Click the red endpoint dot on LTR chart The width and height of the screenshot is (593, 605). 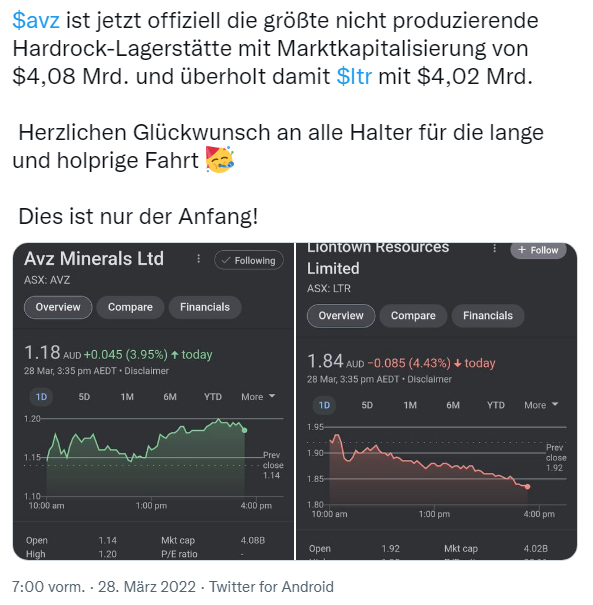tap(527, 487)
